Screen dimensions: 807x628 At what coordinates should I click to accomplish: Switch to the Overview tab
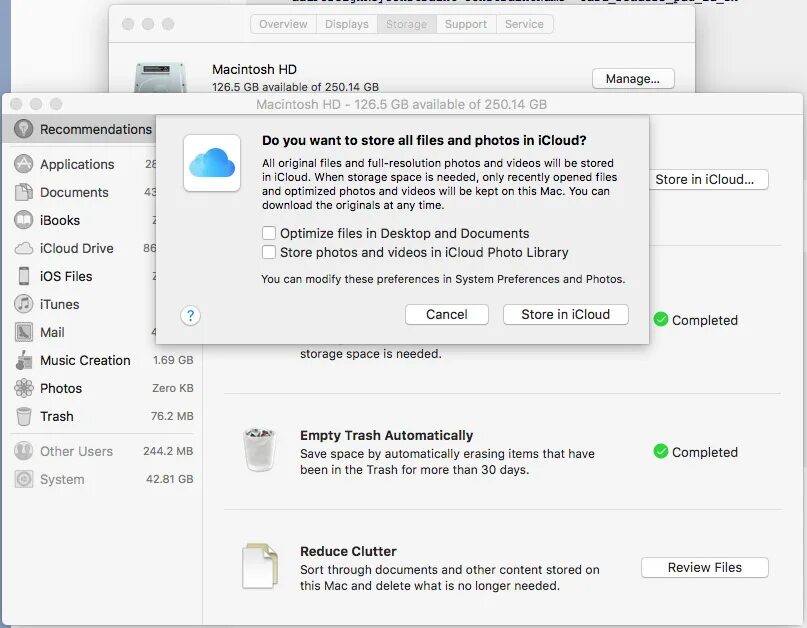283,24
